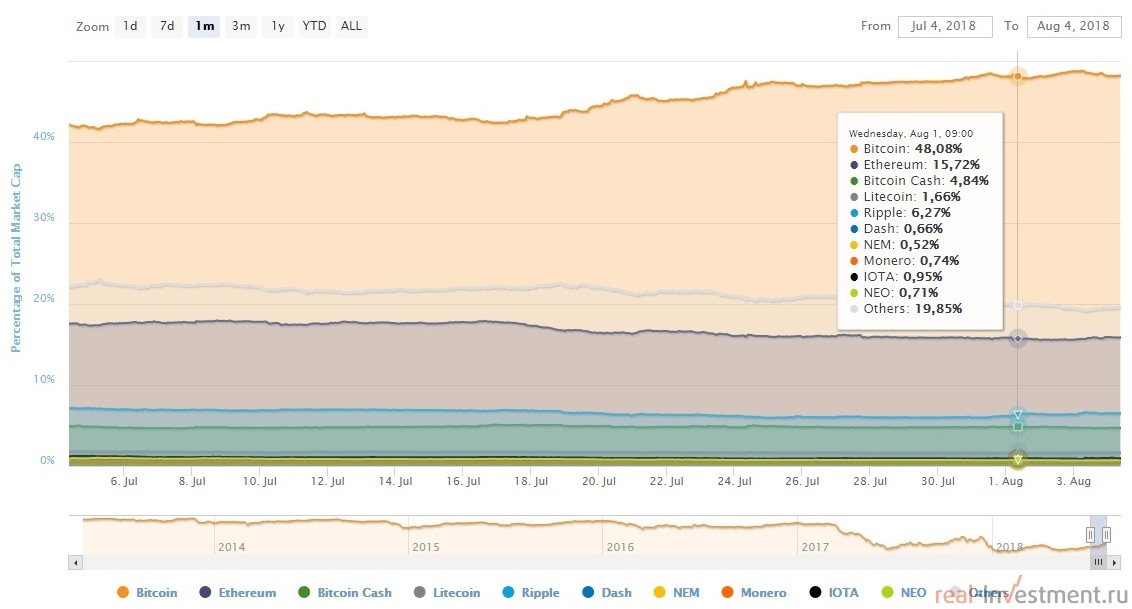The width and height of the screenshot is (1132, 609).
Task: Click the '10. Jul' x-axis label
Action: [259, 481]
